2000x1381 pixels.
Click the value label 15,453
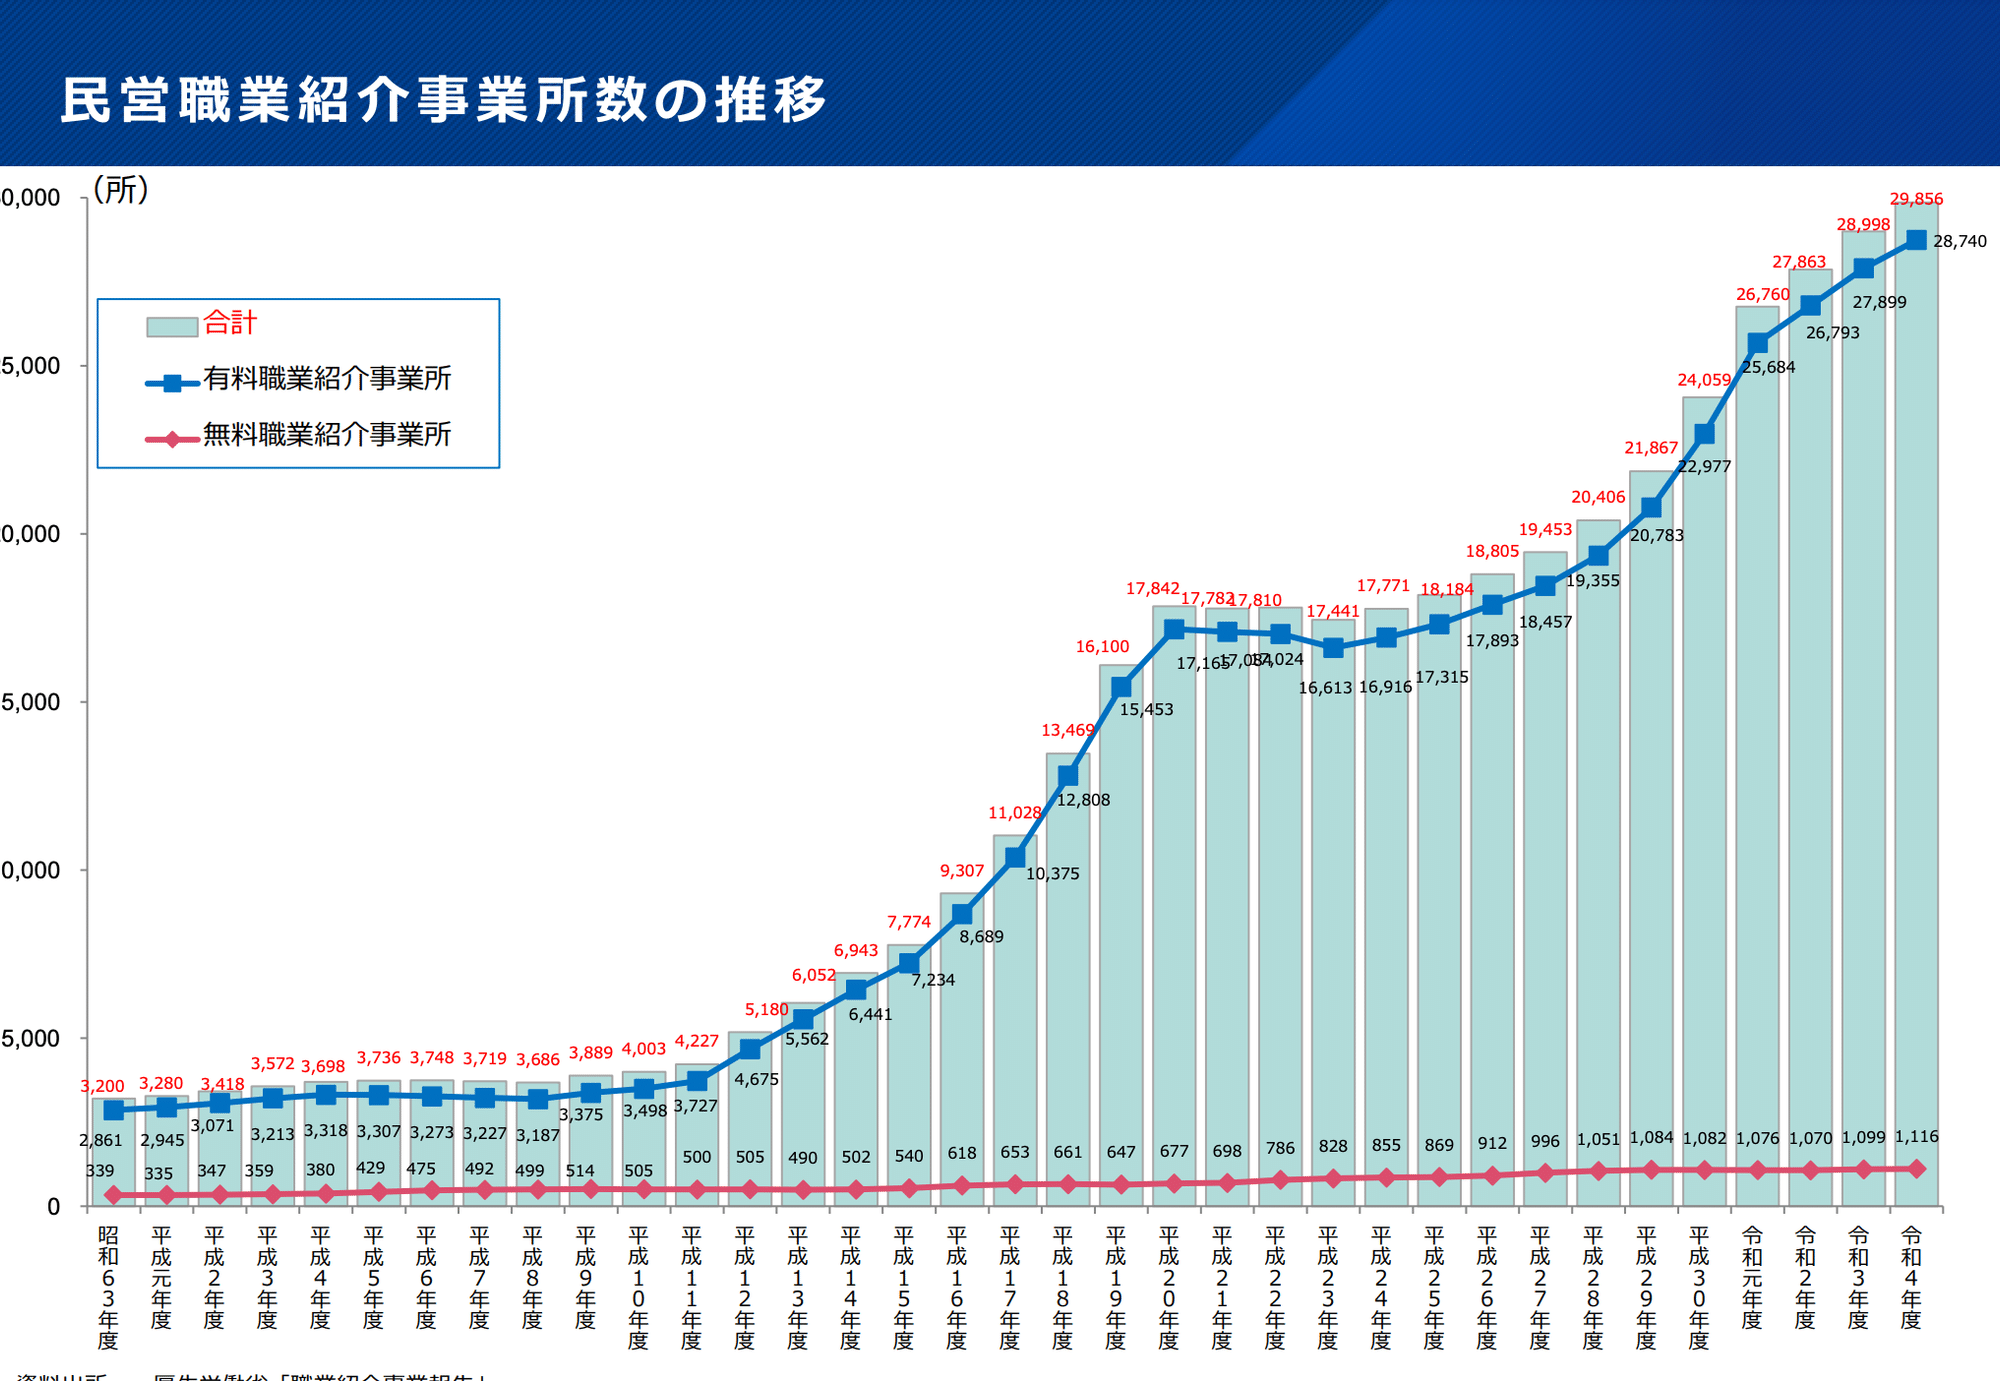pyautogui.click(x=1146, y=710)
